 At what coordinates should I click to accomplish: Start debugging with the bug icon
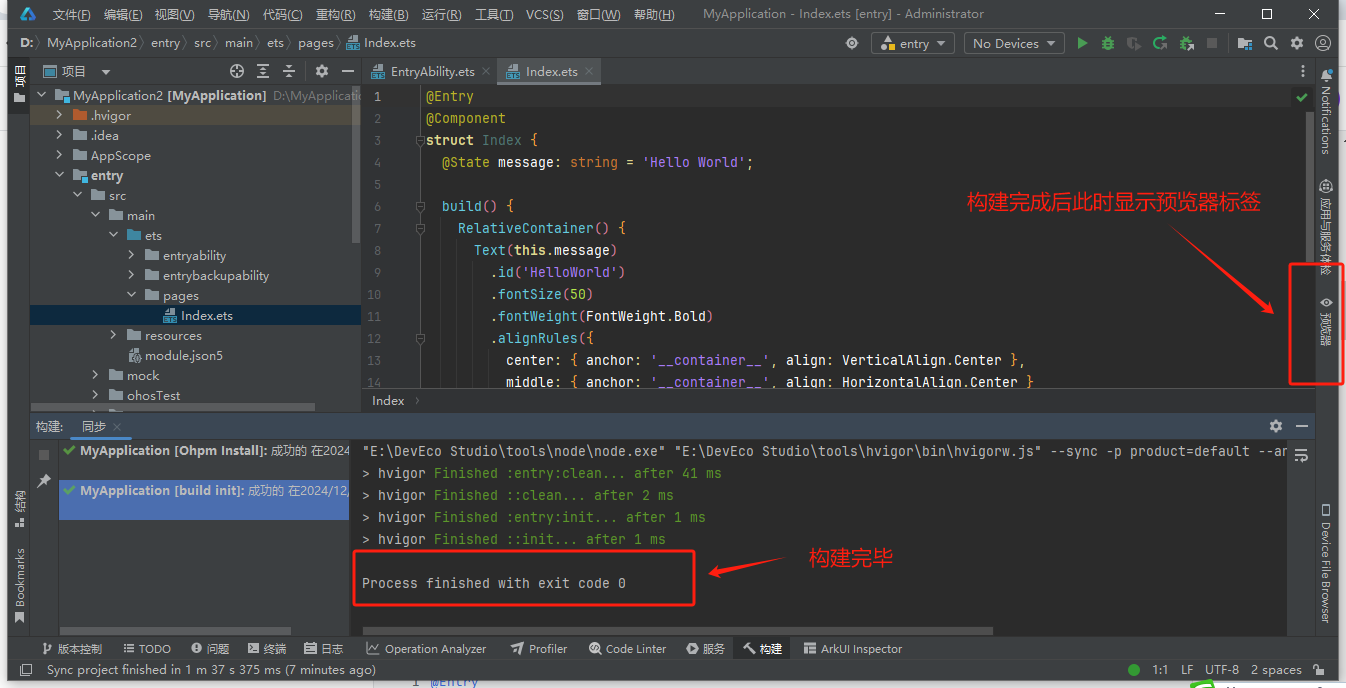[1108, 43]
